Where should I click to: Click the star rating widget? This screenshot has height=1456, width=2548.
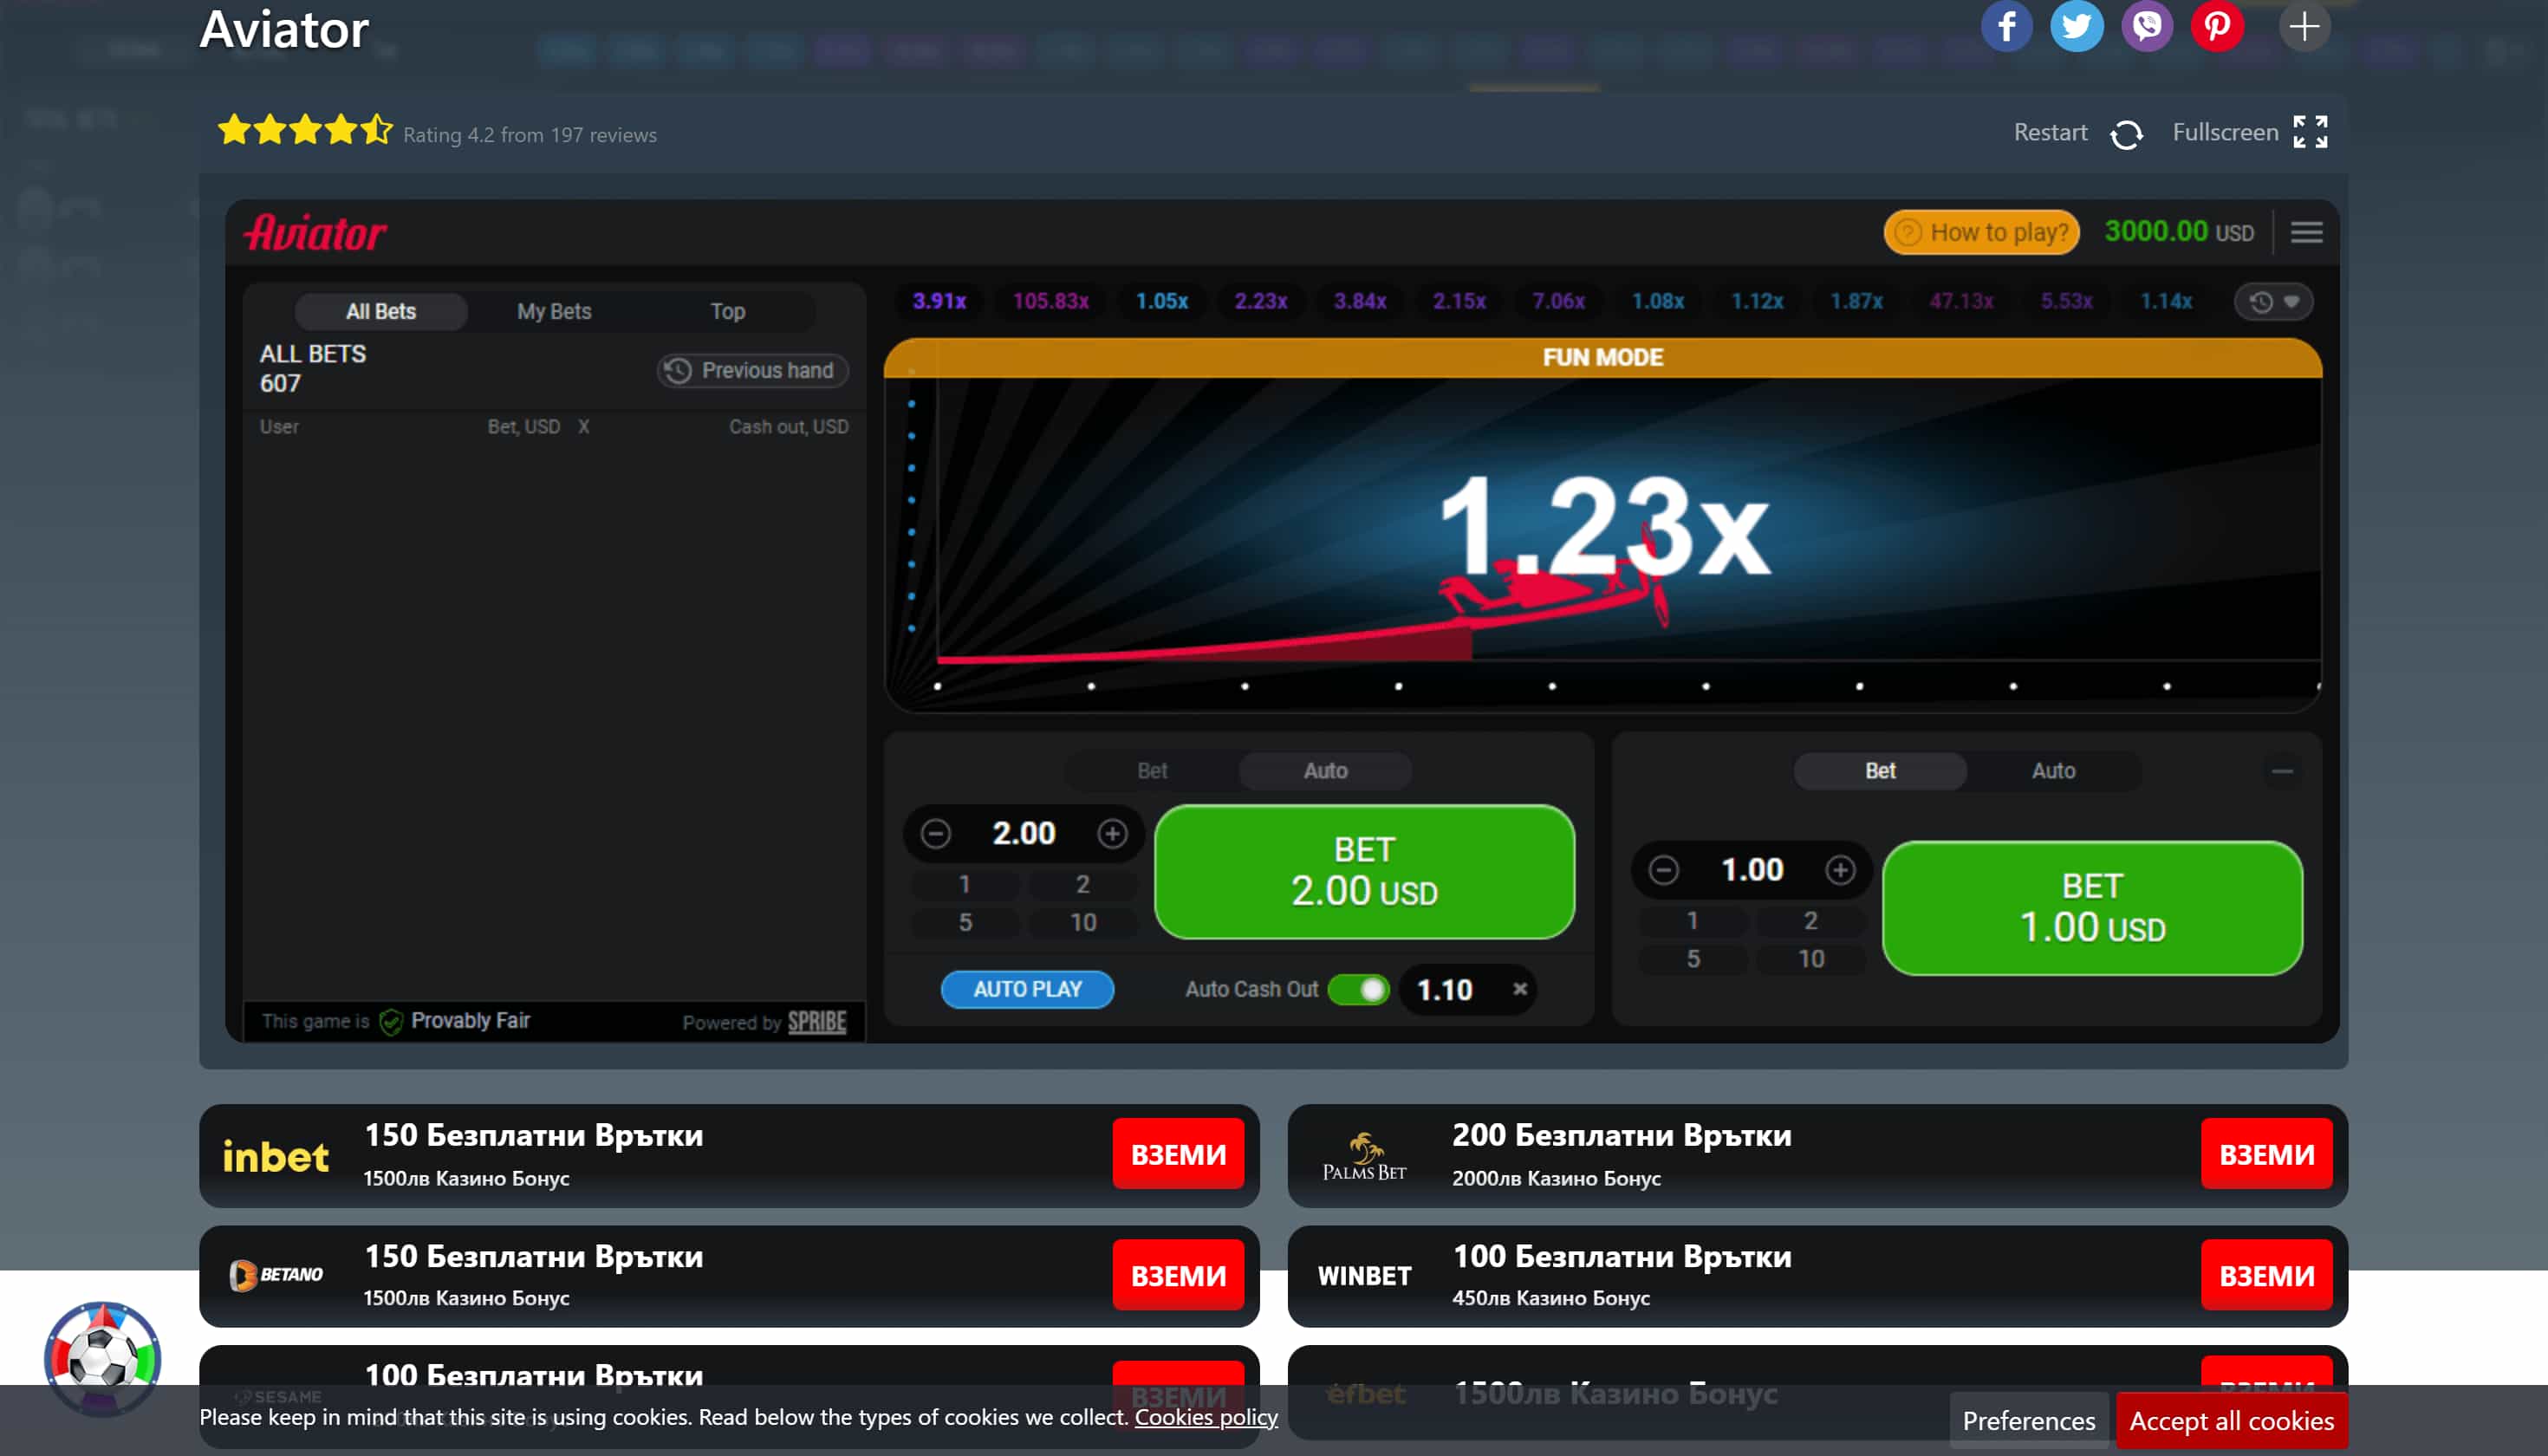(x=305, y=131)
